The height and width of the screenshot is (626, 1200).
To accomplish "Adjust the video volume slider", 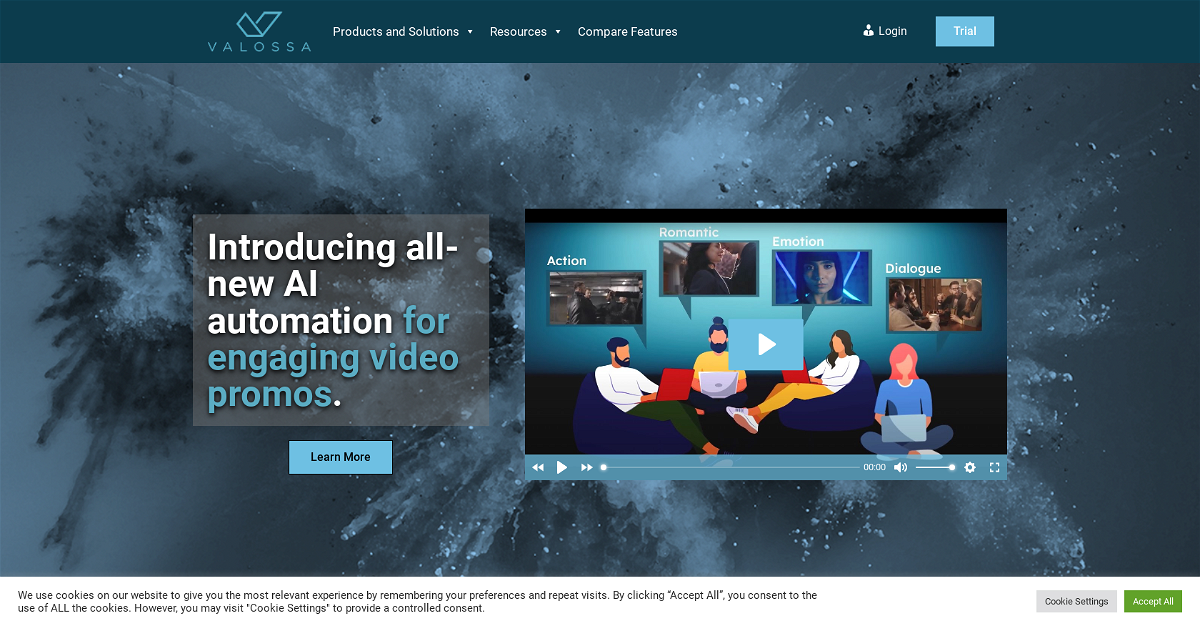I will pos(934,467).
